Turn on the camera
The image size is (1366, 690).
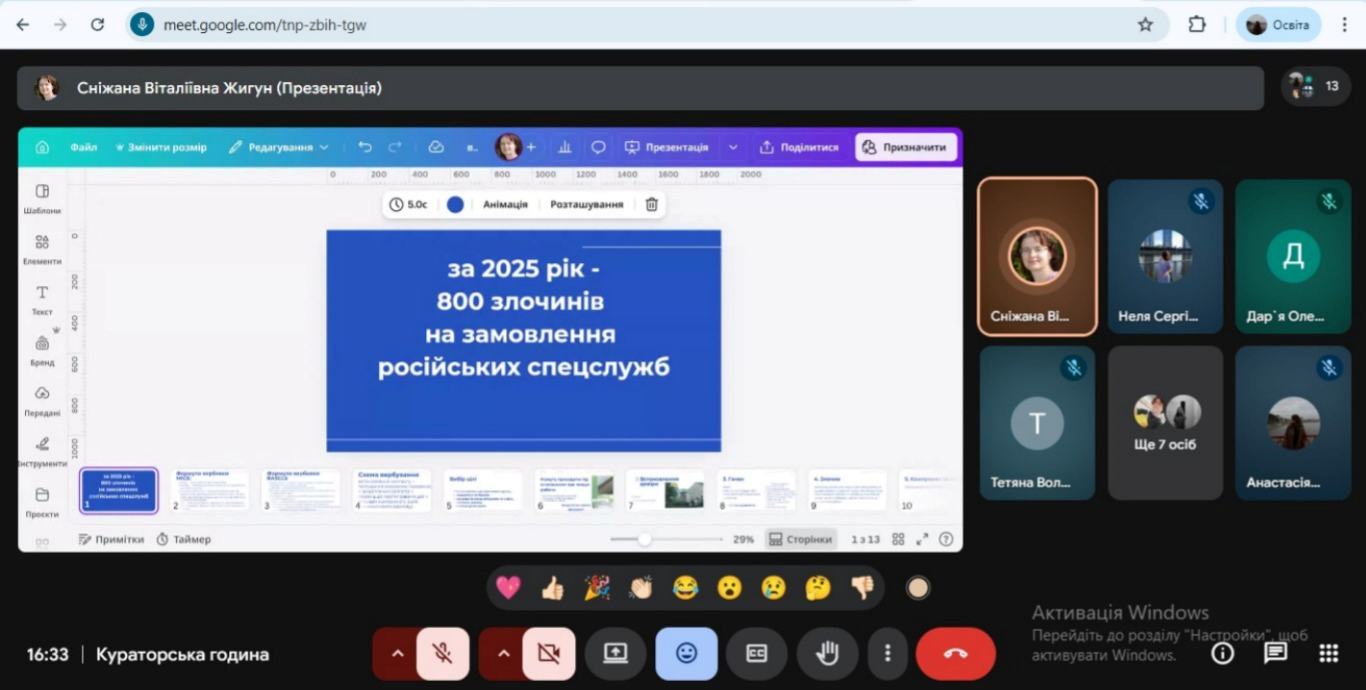(548, 654)
